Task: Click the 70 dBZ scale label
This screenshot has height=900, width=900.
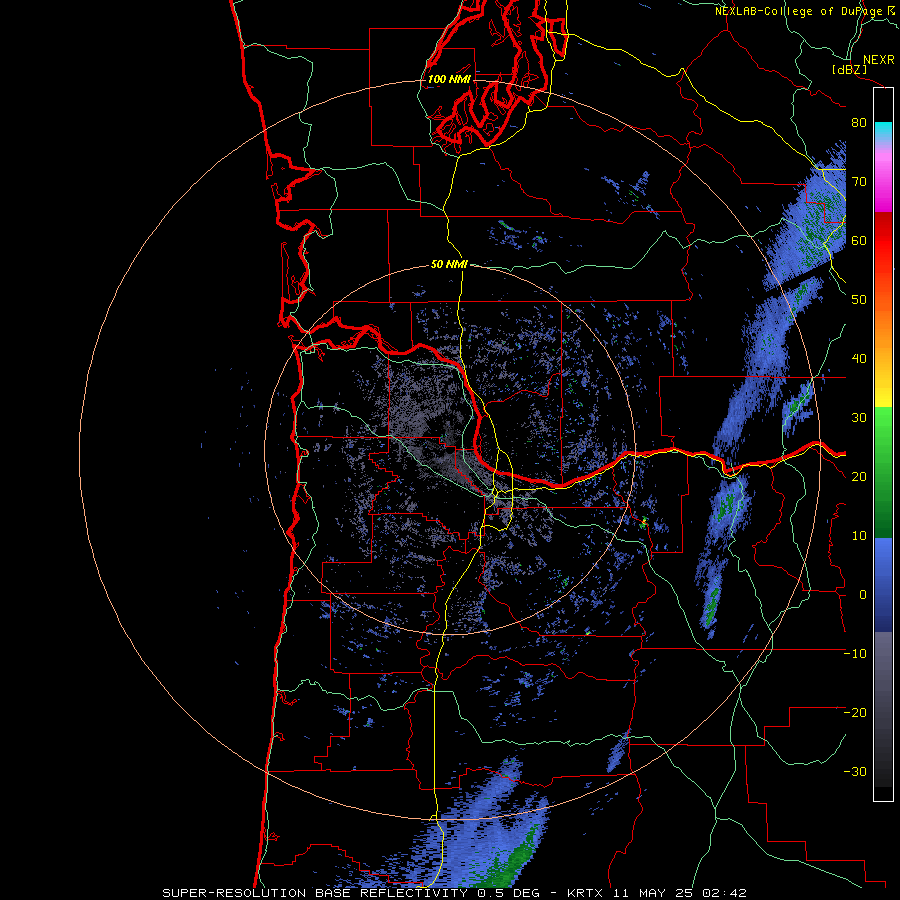Action: tap(859, 181)
